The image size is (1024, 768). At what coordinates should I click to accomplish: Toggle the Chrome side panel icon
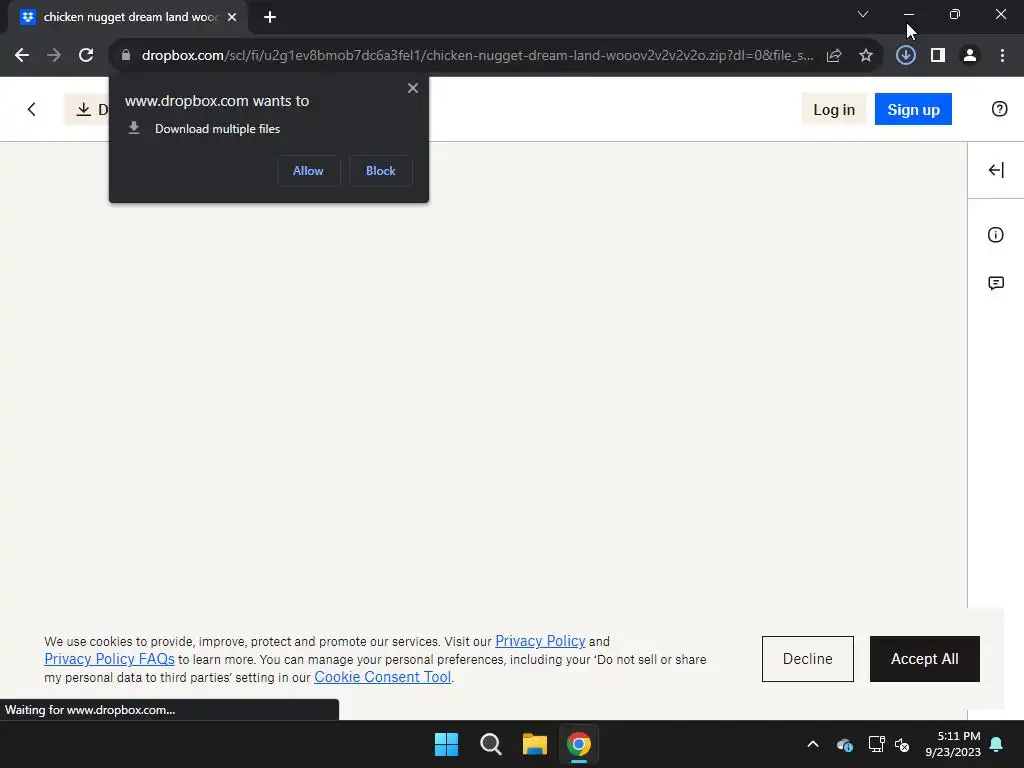coord(938,56)
